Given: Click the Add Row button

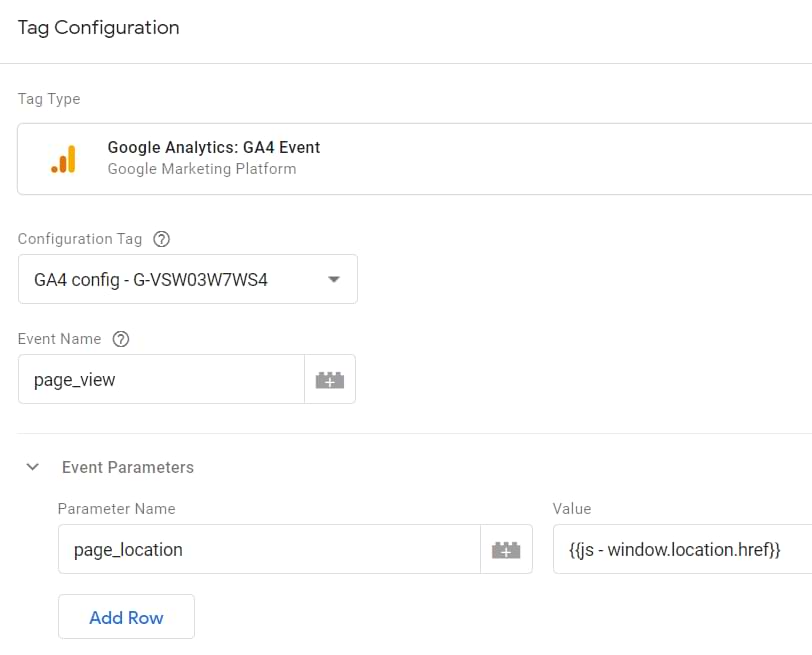Looking at the screenshot, I should [x=126, y=616].
